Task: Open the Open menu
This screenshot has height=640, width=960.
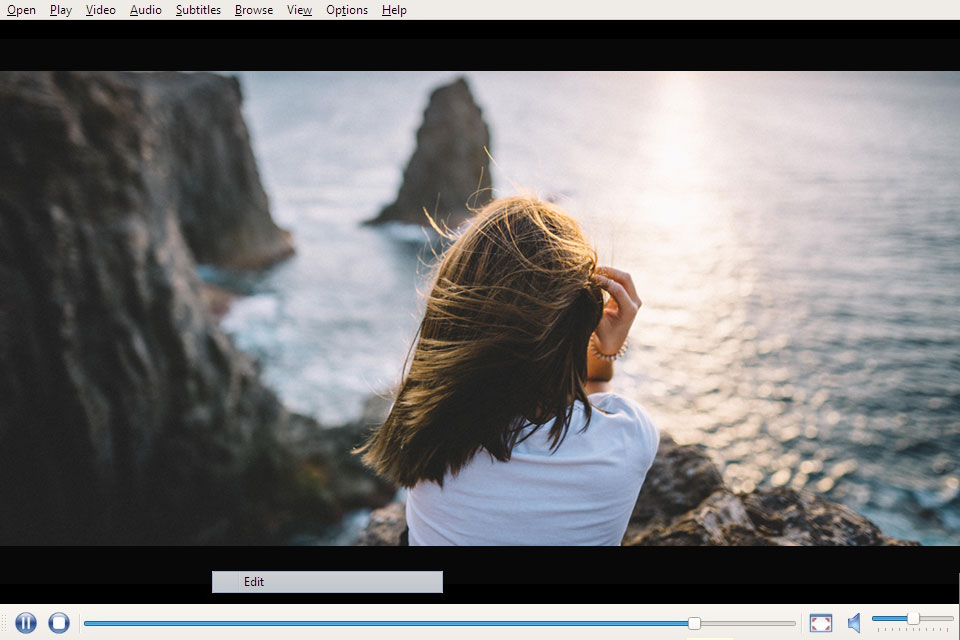Action: click(x=21, y=10)
